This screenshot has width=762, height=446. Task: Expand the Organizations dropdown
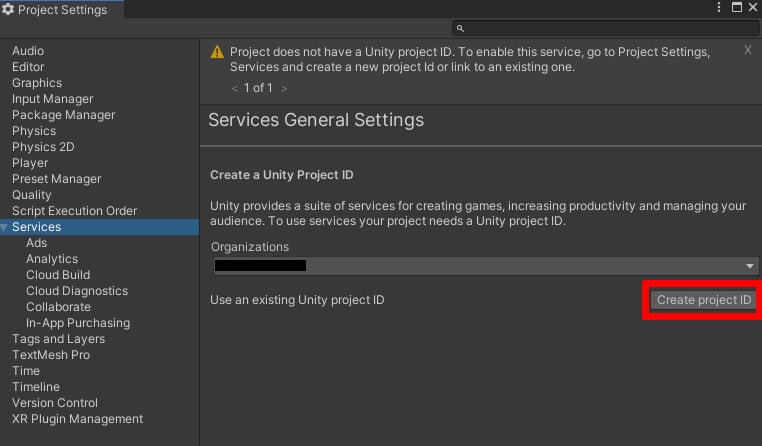[x=485, y=266]
